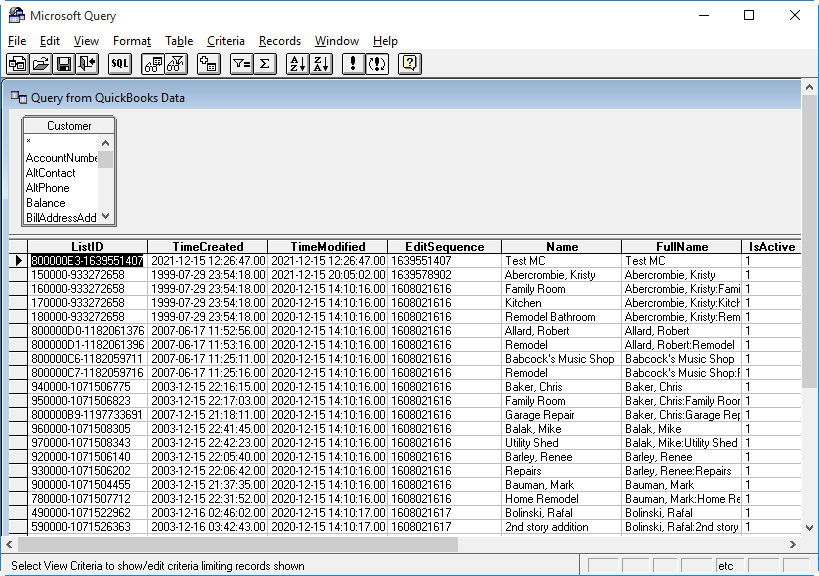Click the Name cell Remodel Bathroom
819x576 pixels.
coord(561,317)
